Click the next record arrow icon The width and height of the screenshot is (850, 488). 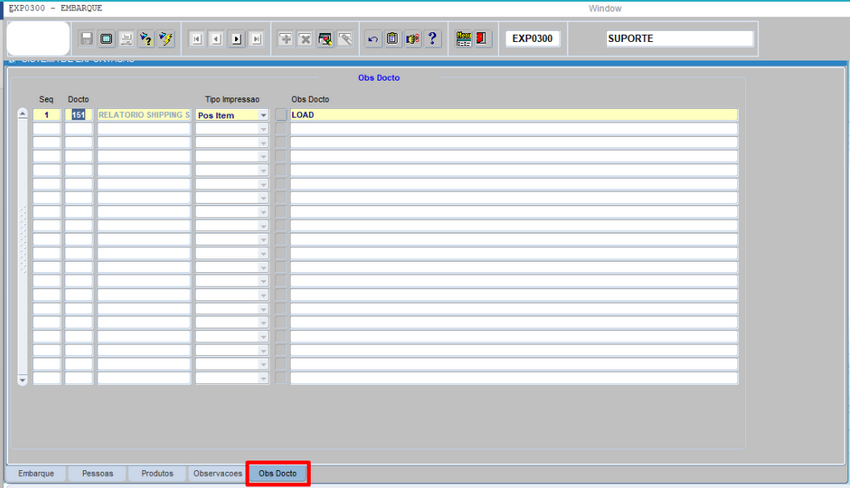click(236, 39)
